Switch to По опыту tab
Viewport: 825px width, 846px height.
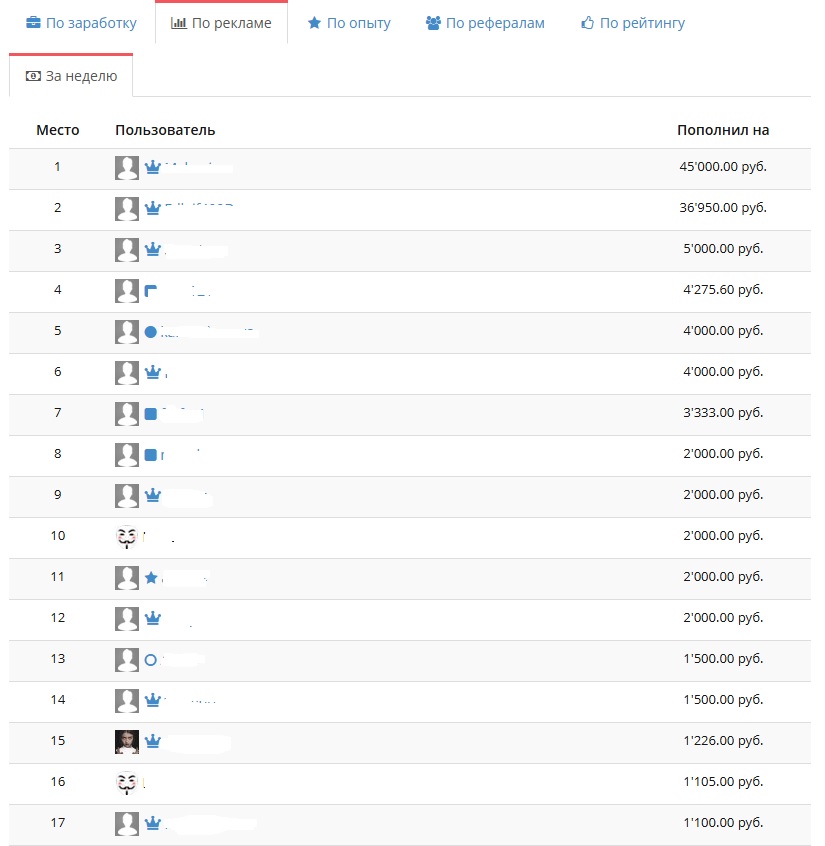pos(349,23)
